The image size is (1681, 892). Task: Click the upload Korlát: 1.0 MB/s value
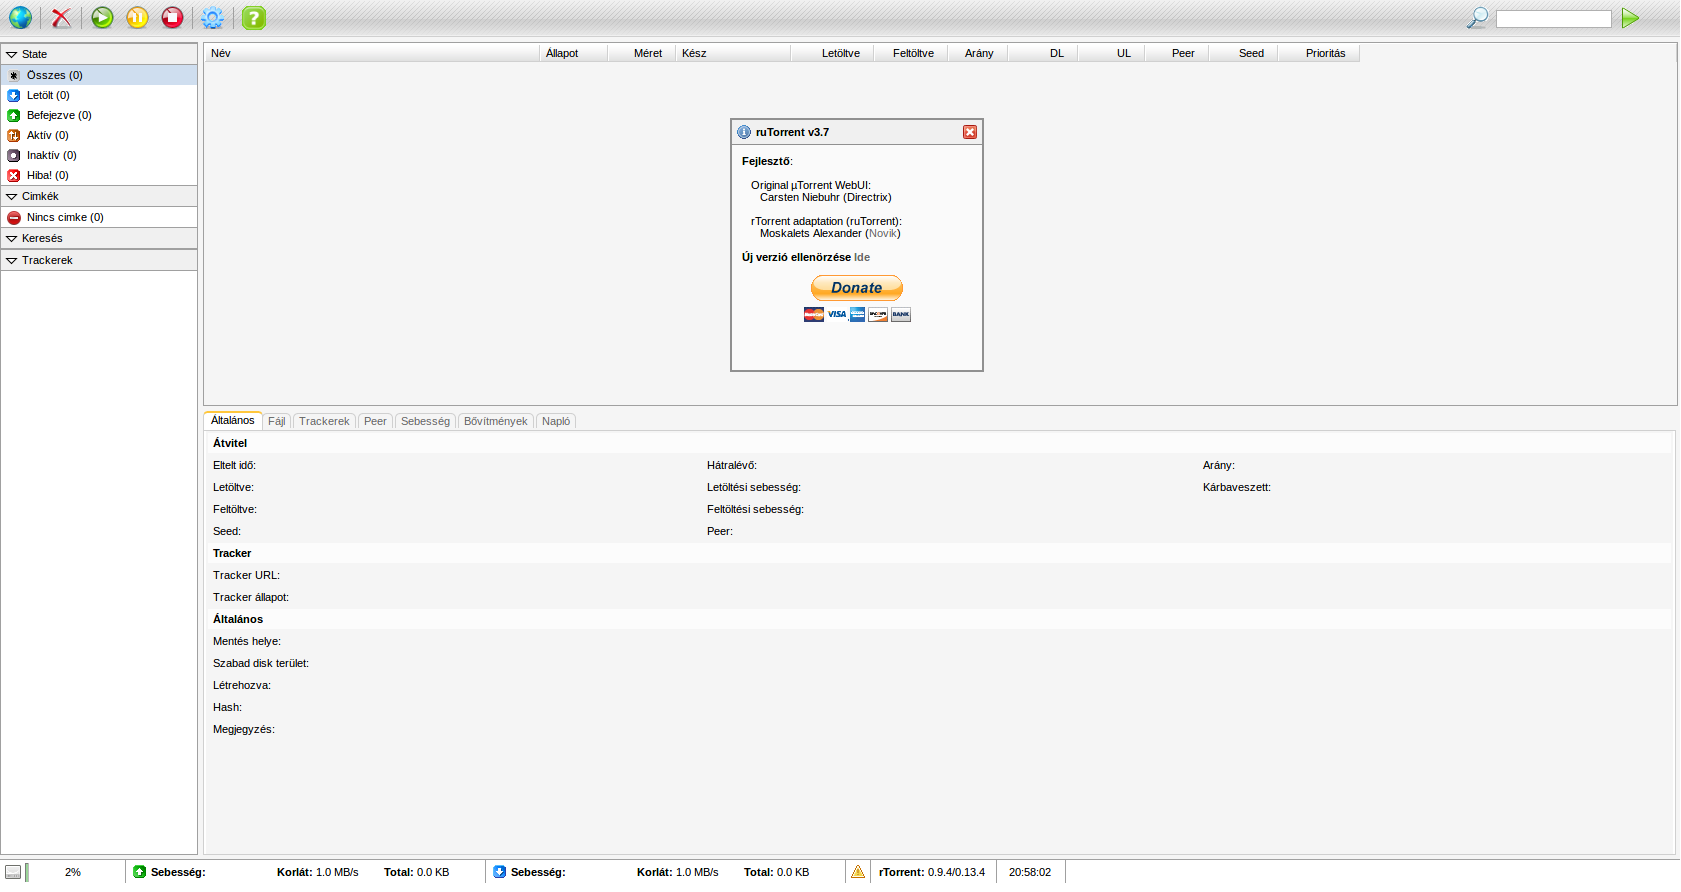pyautogui.click(x=318, y=872)
